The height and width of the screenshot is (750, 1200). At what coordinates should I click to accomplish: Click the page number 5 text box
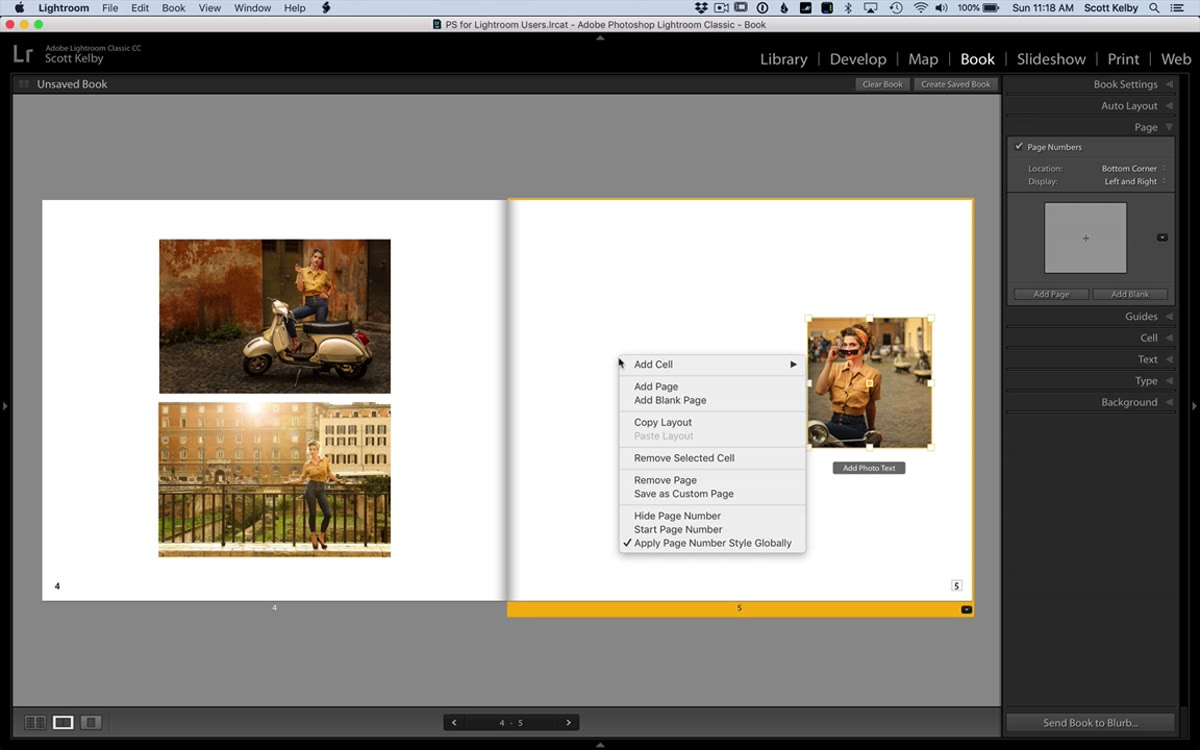pos(956,586)
